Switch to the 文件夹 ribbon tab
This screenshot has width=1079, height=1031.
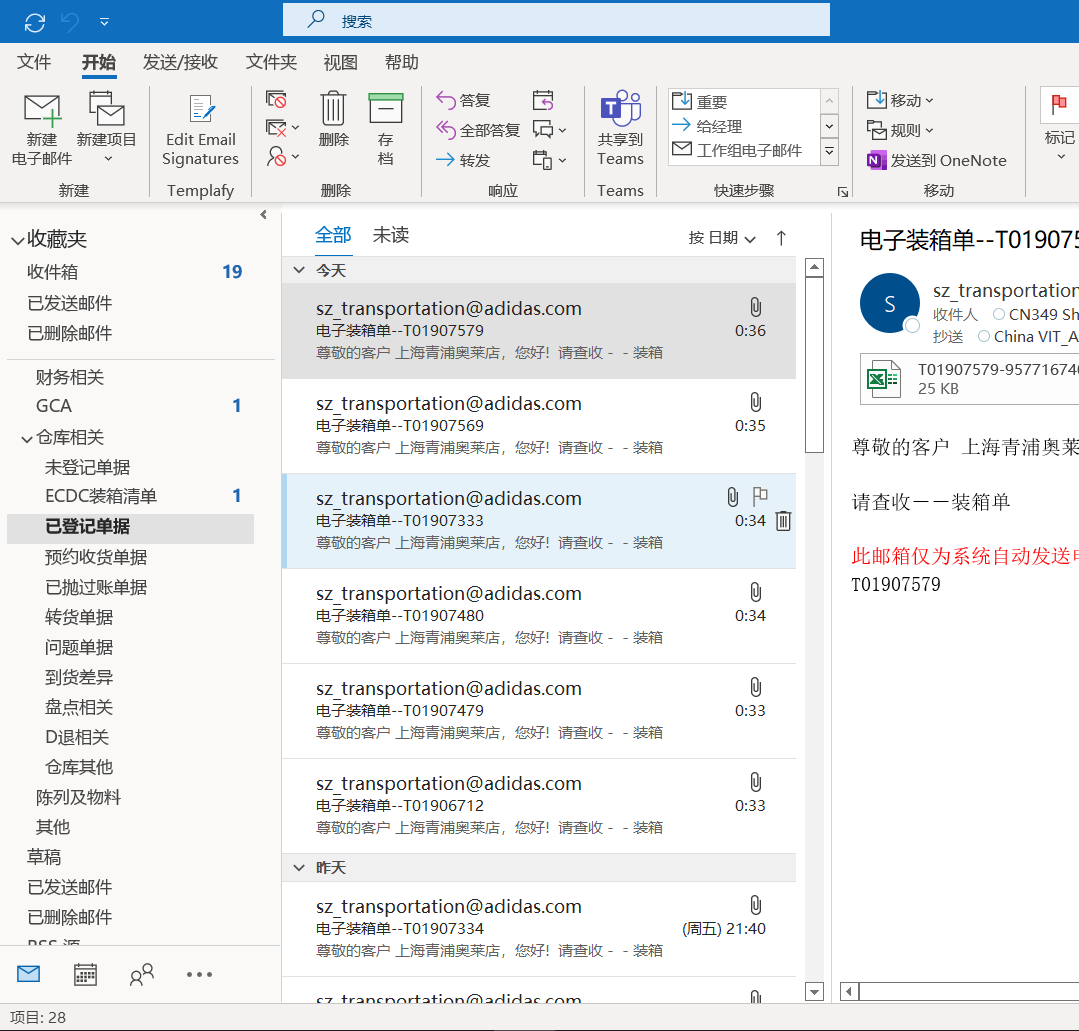point(271,63)
